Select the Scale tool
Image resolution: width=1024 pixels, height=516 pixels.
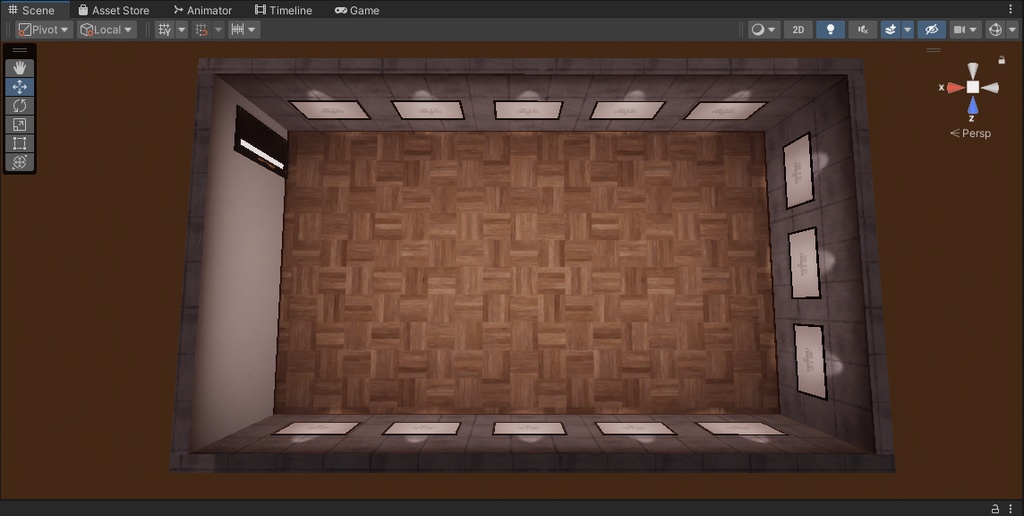(20, 125)
